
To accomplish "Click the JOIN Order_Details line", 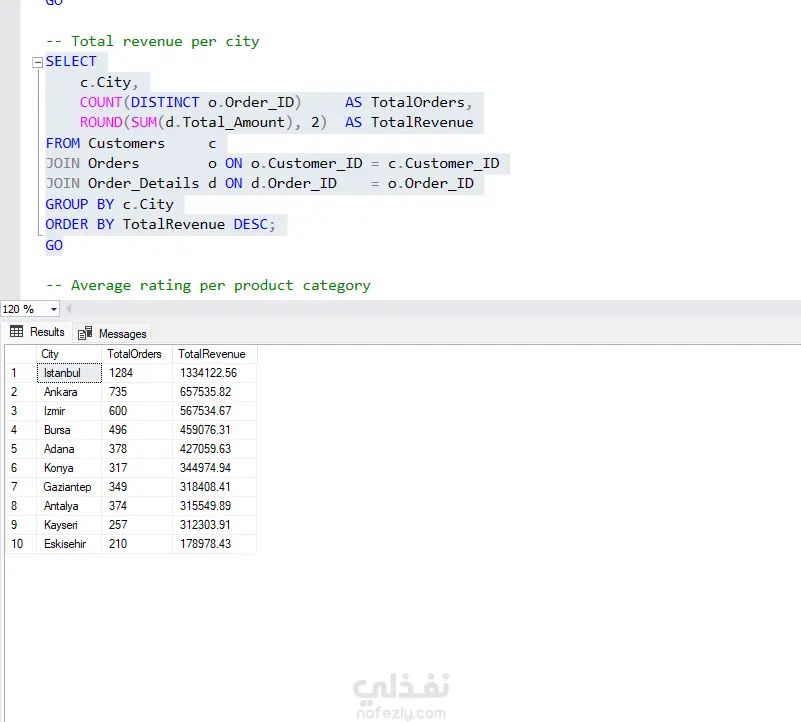I will click(260, 184).
